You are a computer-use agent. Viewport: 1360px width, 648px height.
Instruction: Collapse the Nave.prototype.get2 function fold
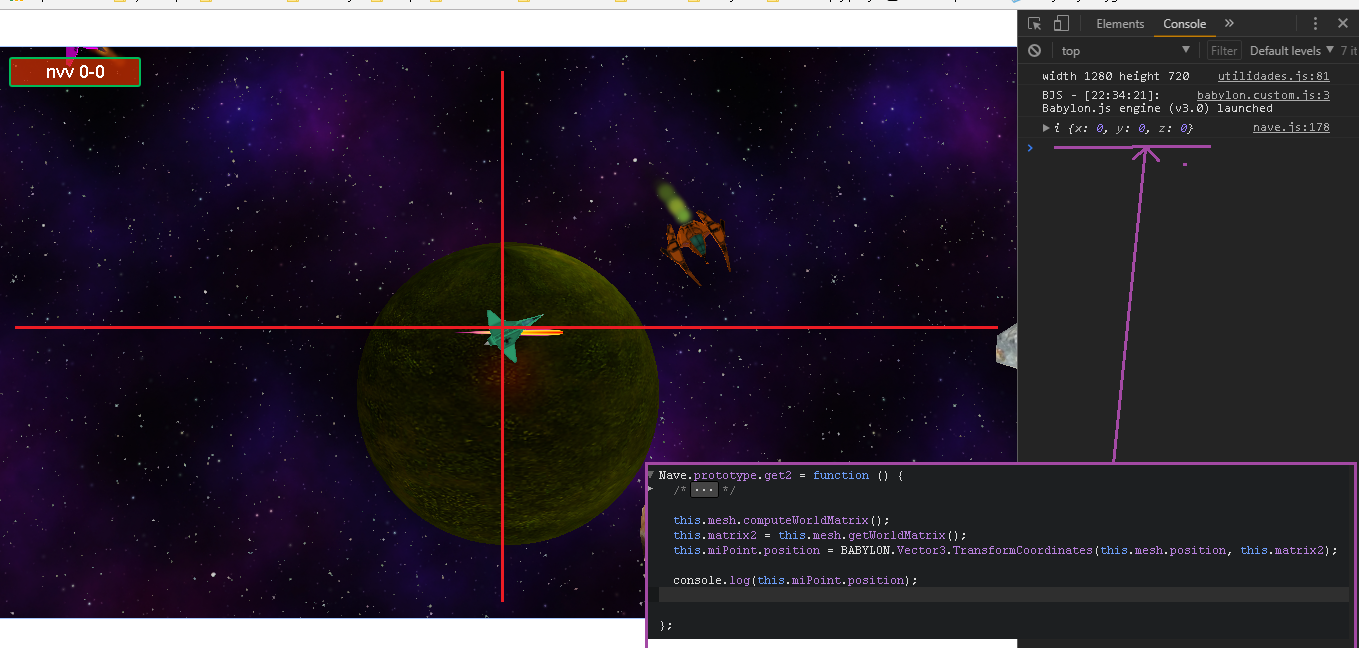(651, 475)
